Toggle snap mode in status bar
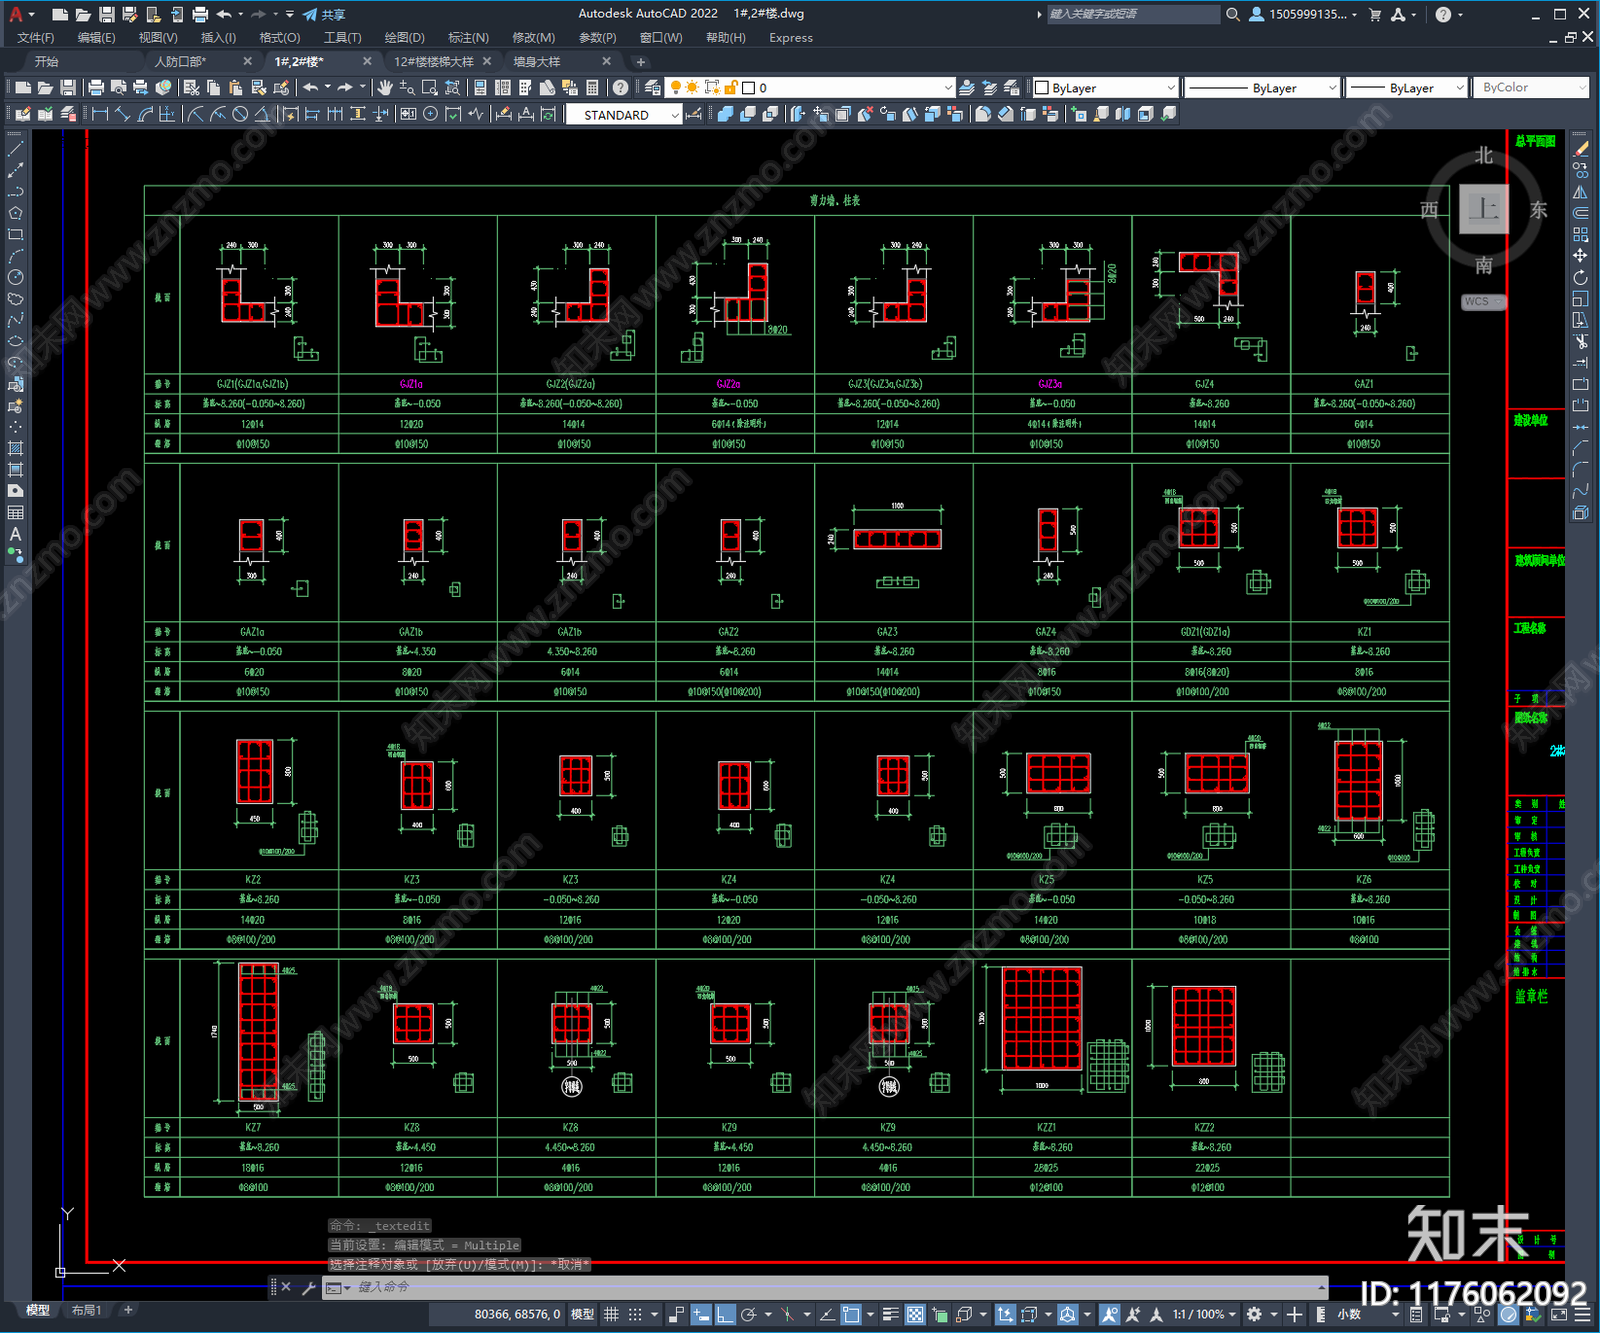This screenshot has height=1333, width=1600. coord(635,1314)
